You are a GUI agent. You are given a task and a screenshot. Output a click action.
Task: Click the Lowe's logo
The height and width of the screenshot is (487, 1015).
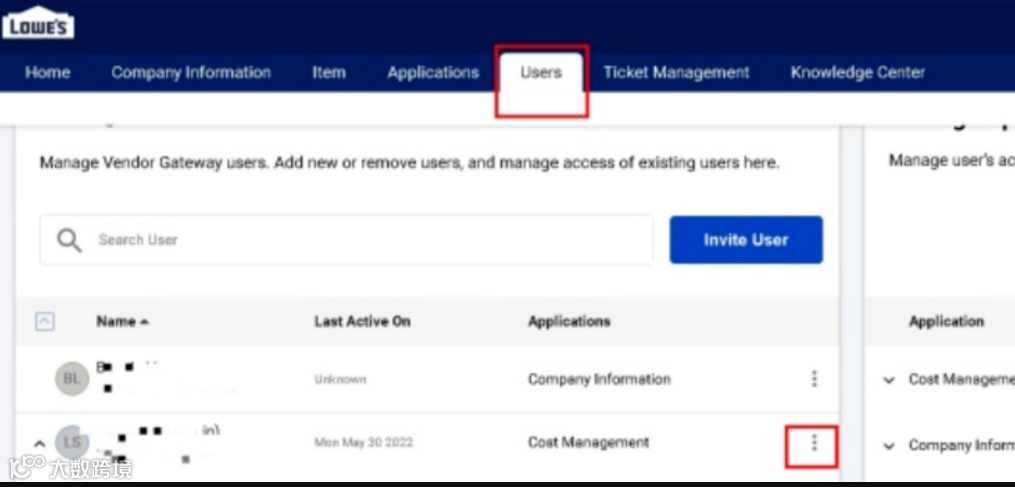pyautogui.click(x=38, y=23)
